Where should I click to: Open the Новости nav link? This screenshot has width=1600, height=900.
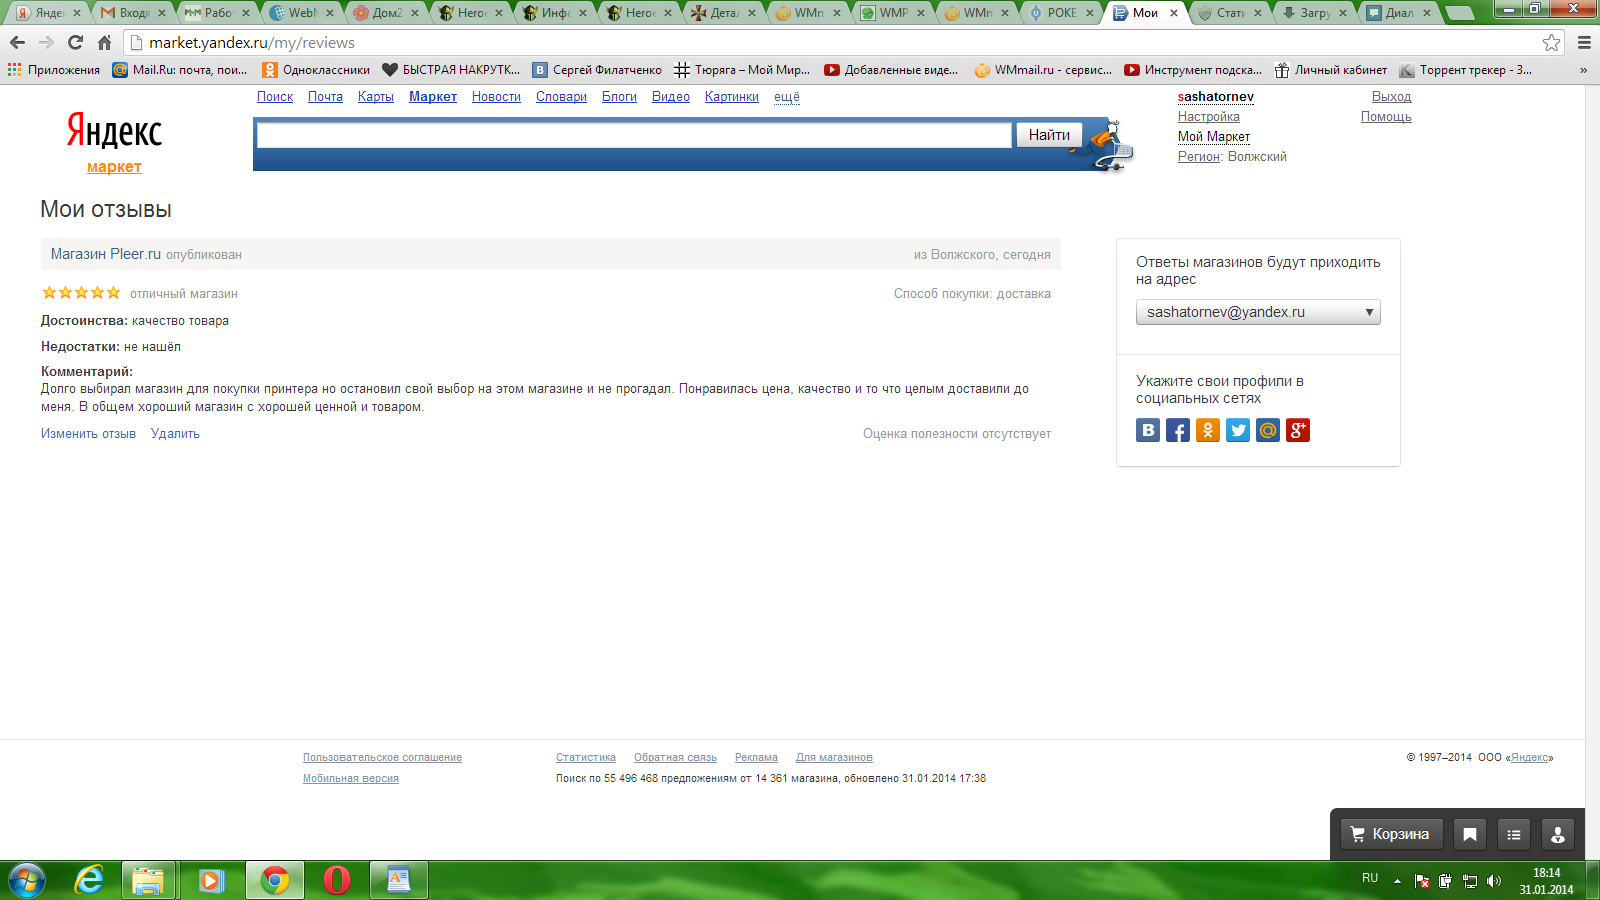coord(496,97)
